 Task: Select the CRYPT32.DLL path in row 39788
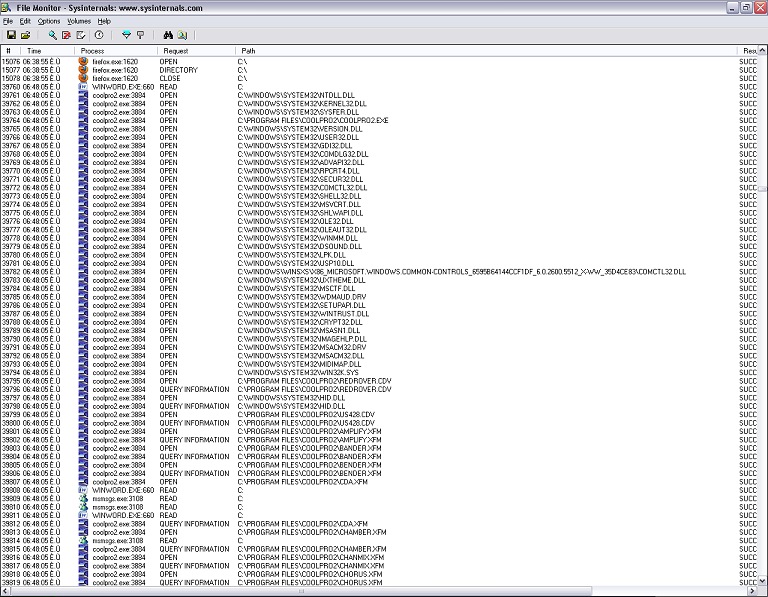click(300, 322)
